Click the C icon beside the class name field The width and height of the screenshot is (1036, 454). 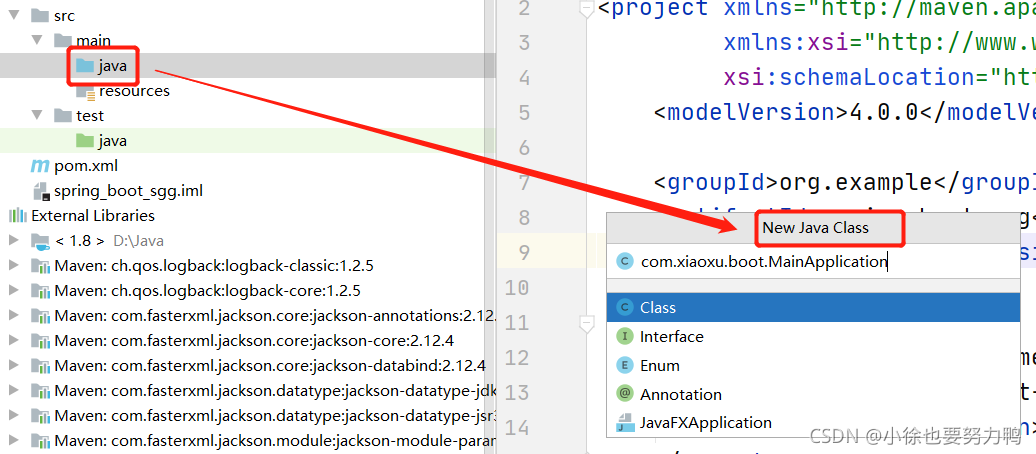(x=624, y=261)
